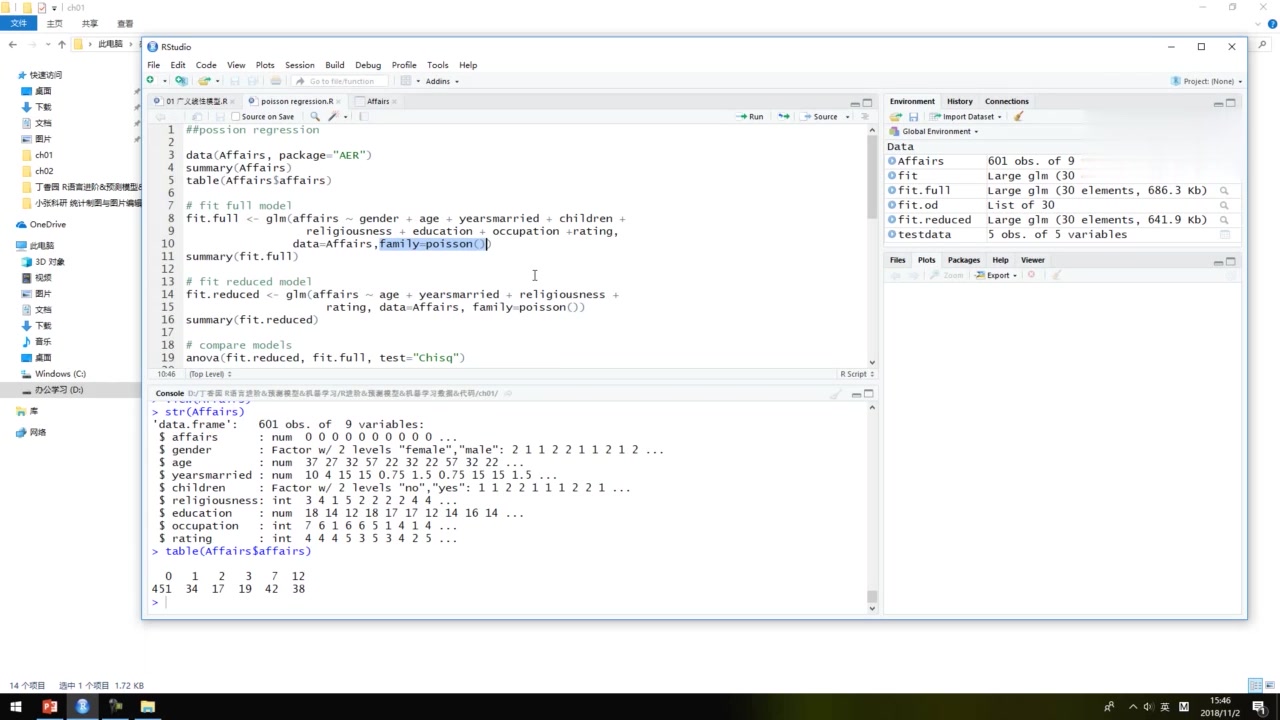Image resolution: width=1280 pixels, height=720 pixels.
Task: Click the Windows Start button
Action: 16,706
